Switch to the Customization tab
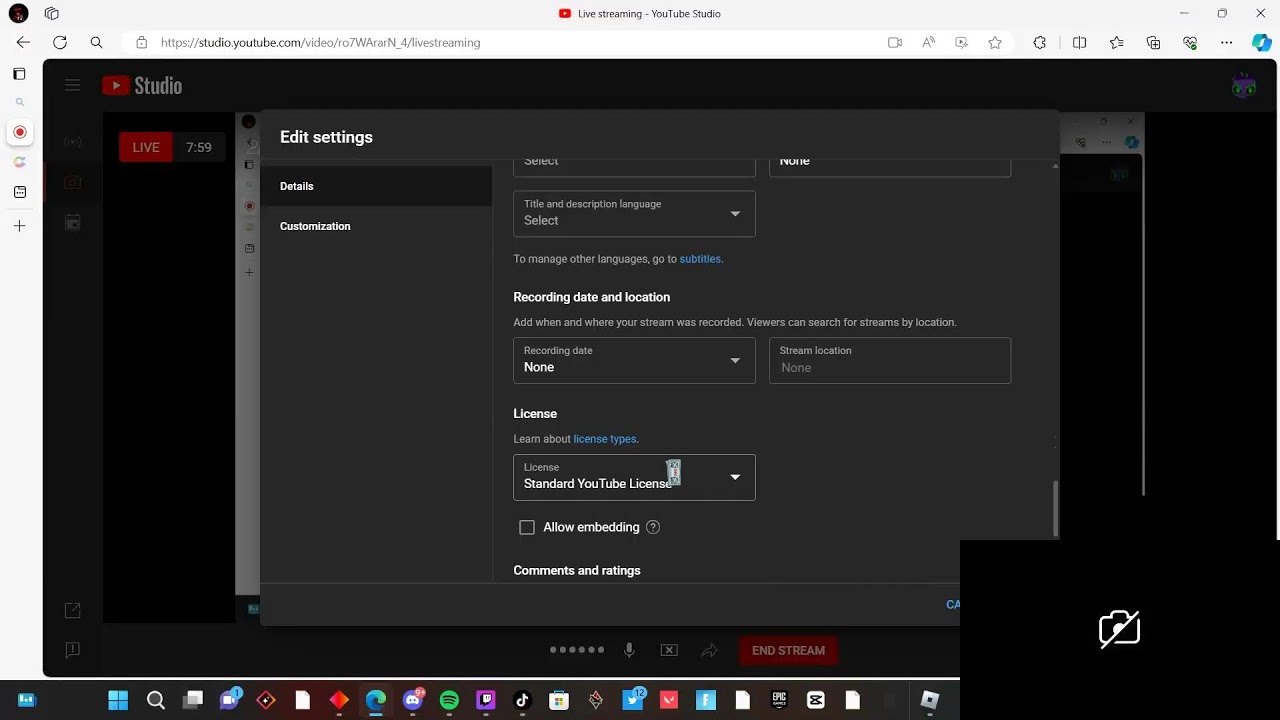 (376, 226)
